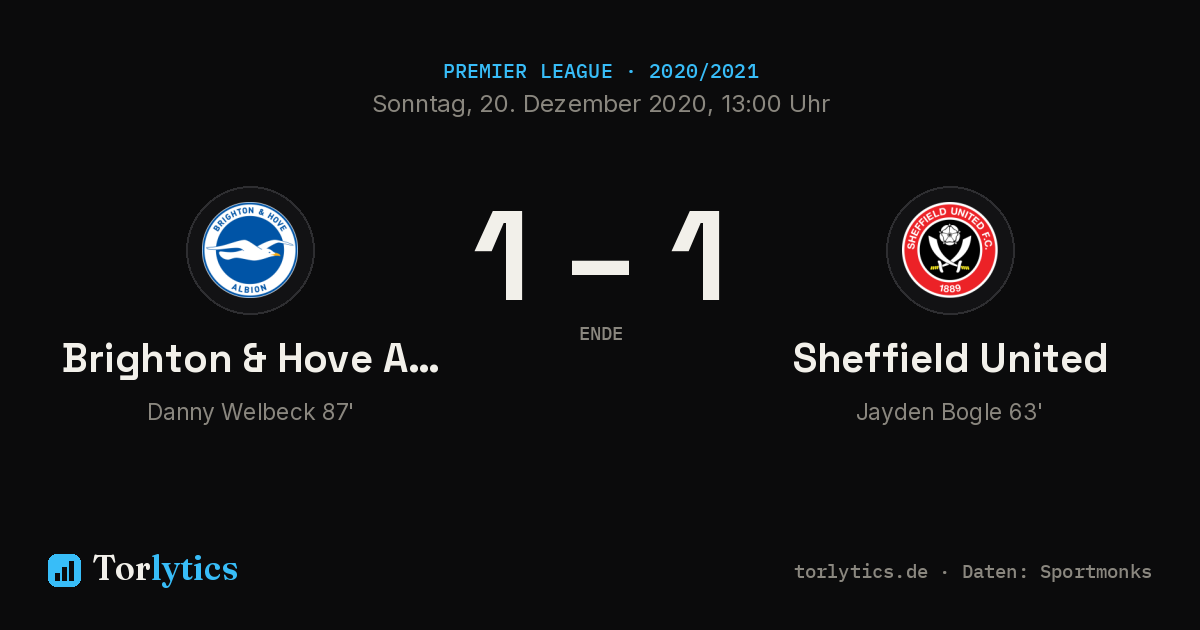
Task: Click scorer Jayden Bogle 63'
Action: (x=950, y=412)
